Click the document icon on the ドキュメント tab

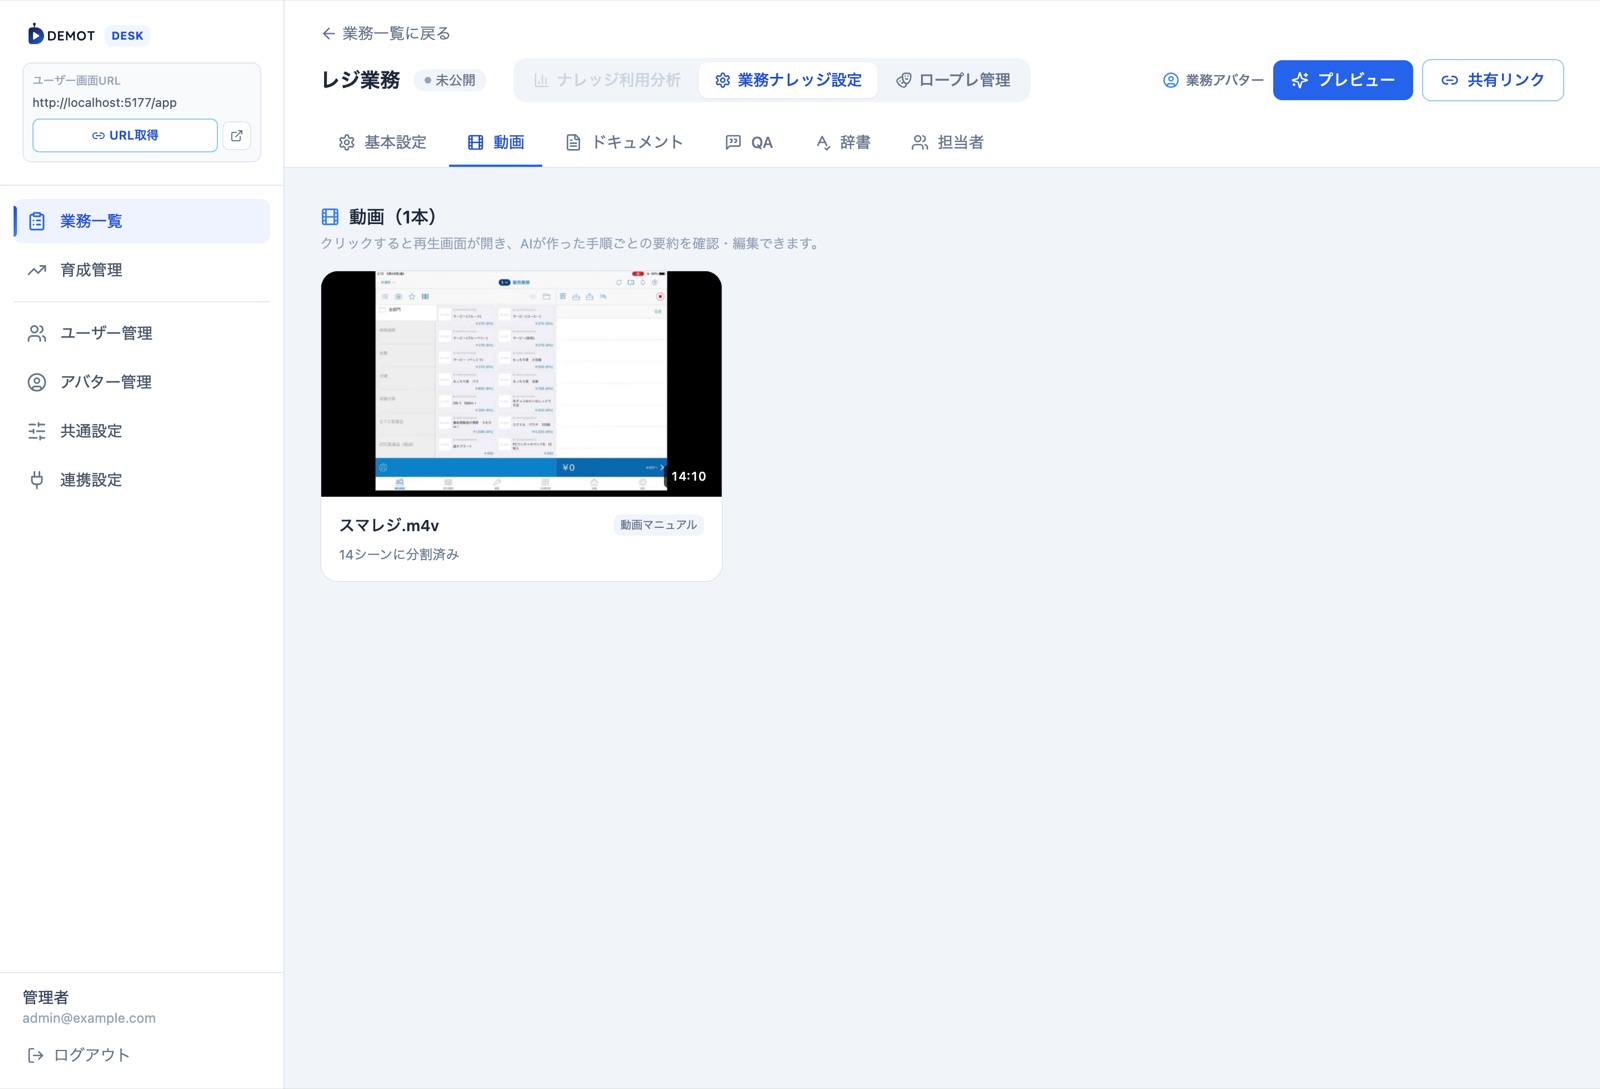coord(573,143)
